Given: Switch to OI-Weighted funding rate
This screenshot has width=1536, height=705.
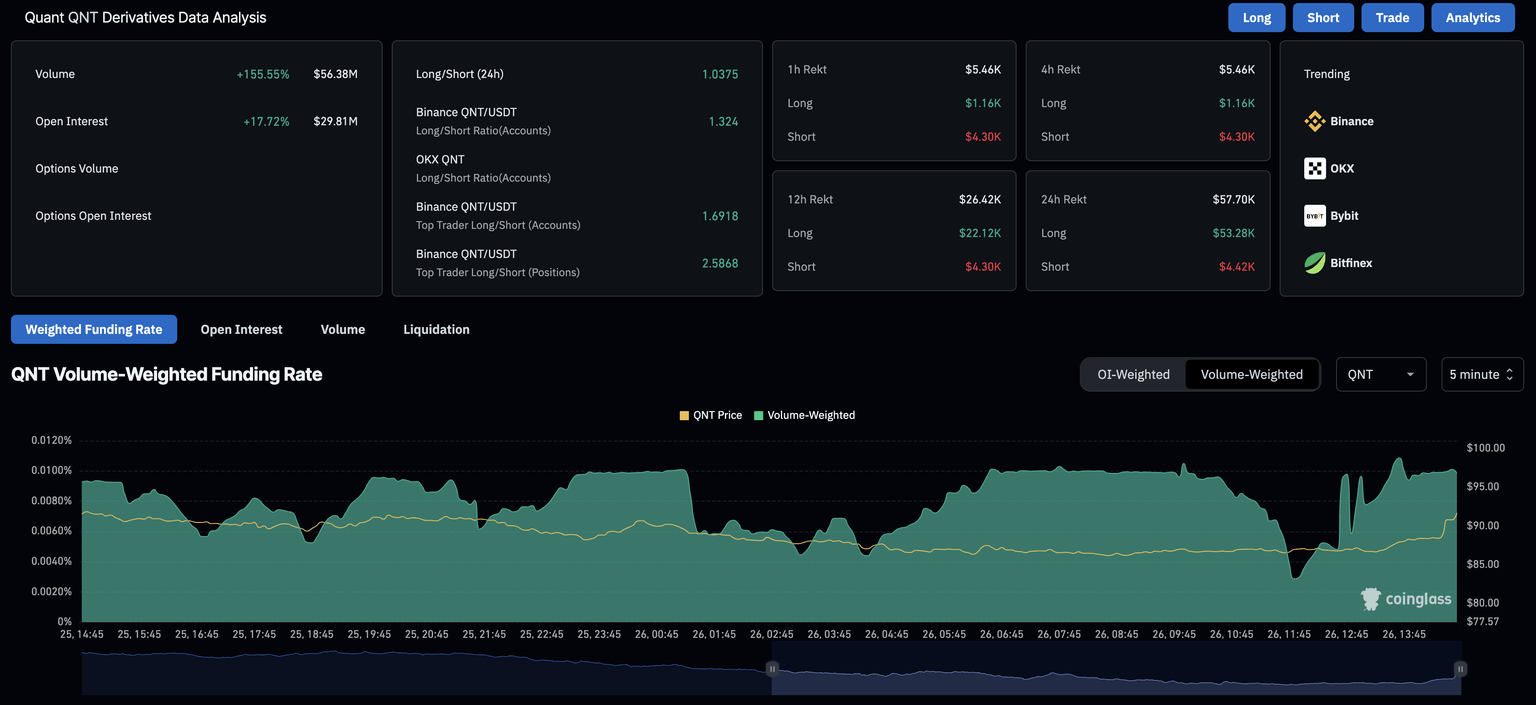Looking at the screenshot, I should 1133,374.
